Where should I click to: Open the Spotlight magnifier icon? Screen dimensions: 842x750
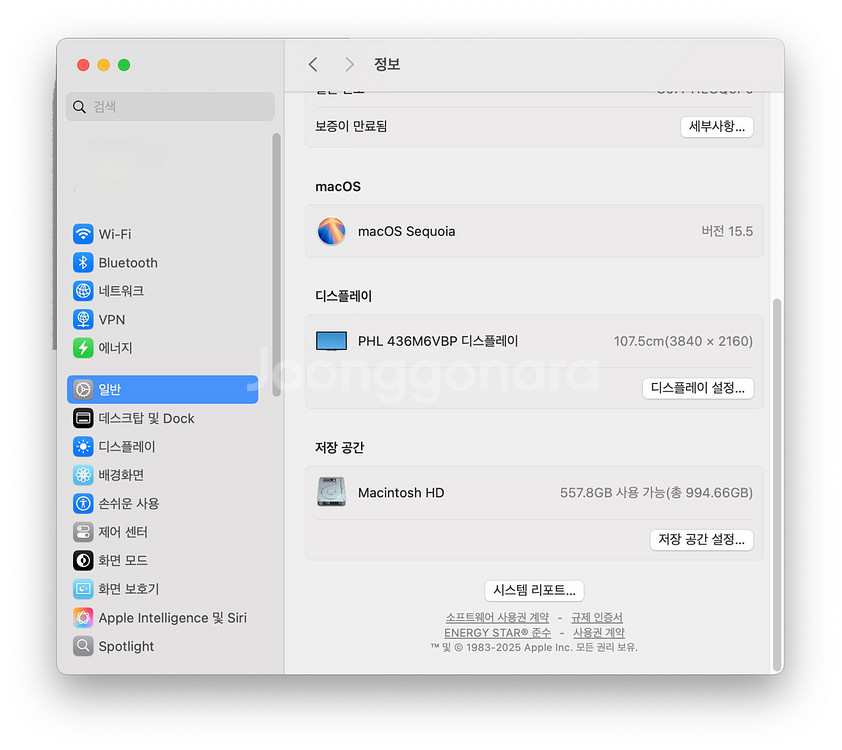click(83, 646)
